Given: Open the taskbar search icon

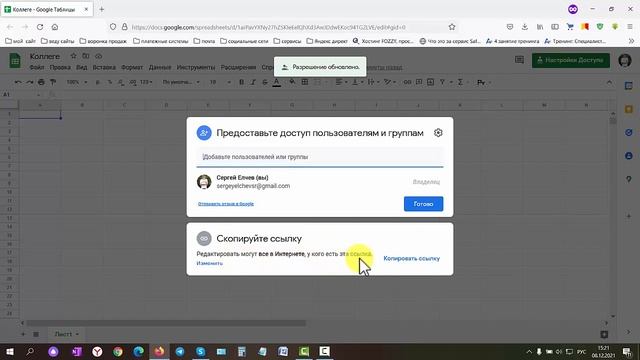Looking at the screenshot, I should point(30,351).
